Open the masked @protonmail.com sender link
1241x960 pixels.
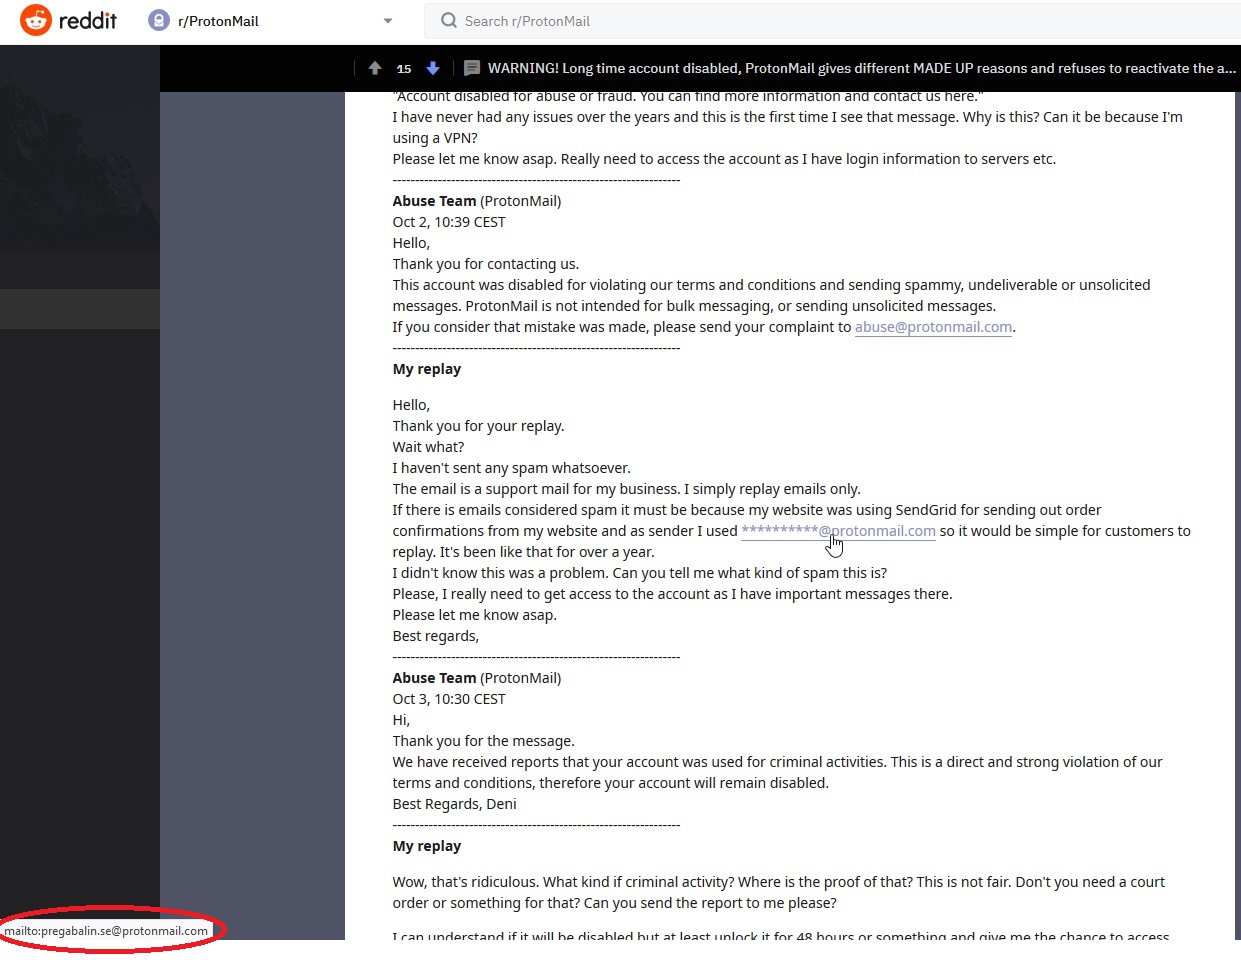point(838,531)
